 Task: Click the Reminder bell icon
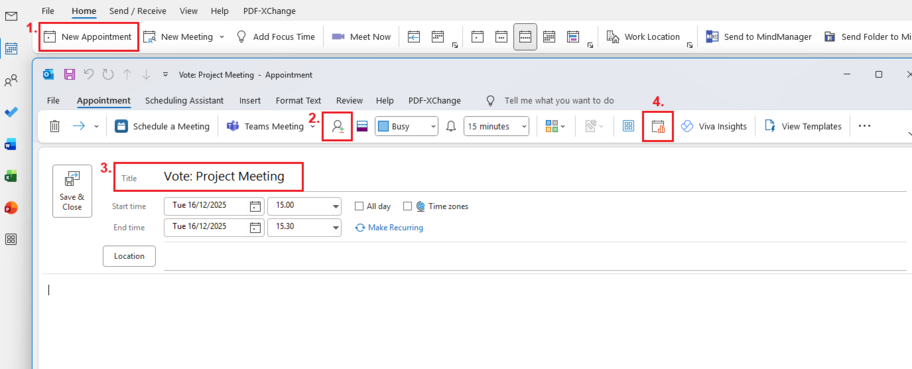[x=451, y=126]
